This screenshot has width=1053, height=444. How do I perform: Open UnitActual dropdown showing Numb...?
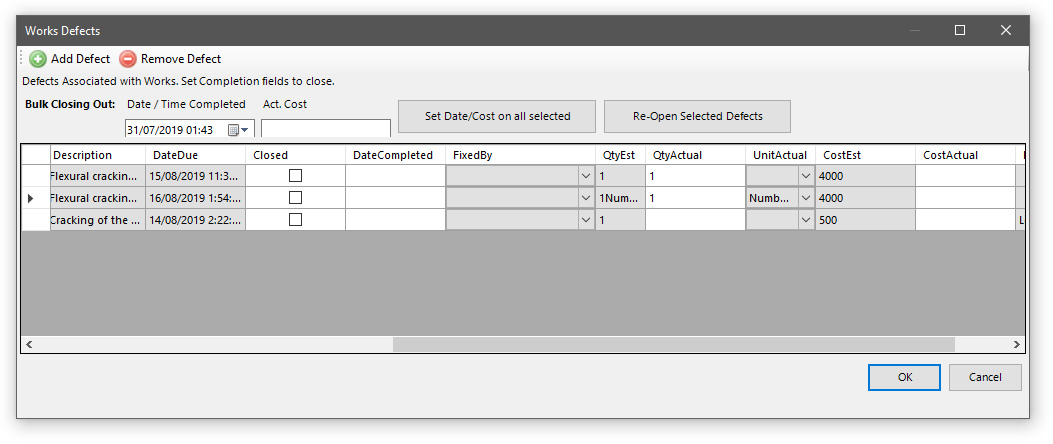(x=806, y=198)
